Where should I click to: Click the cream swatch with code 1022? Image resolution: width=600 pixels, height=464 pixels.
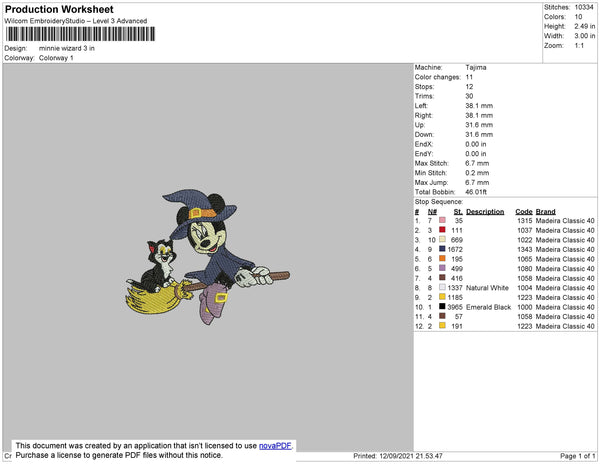[442, 239]
